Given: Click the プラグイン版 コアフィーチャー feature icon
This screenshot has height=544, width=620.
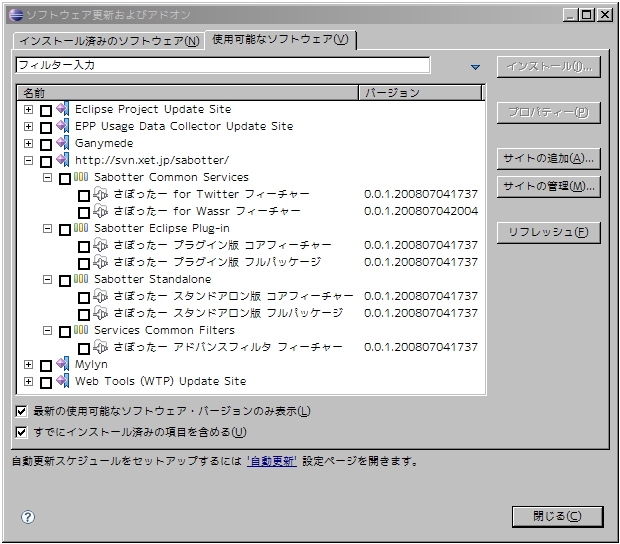Looking at the screenshot, I should 101,245.
